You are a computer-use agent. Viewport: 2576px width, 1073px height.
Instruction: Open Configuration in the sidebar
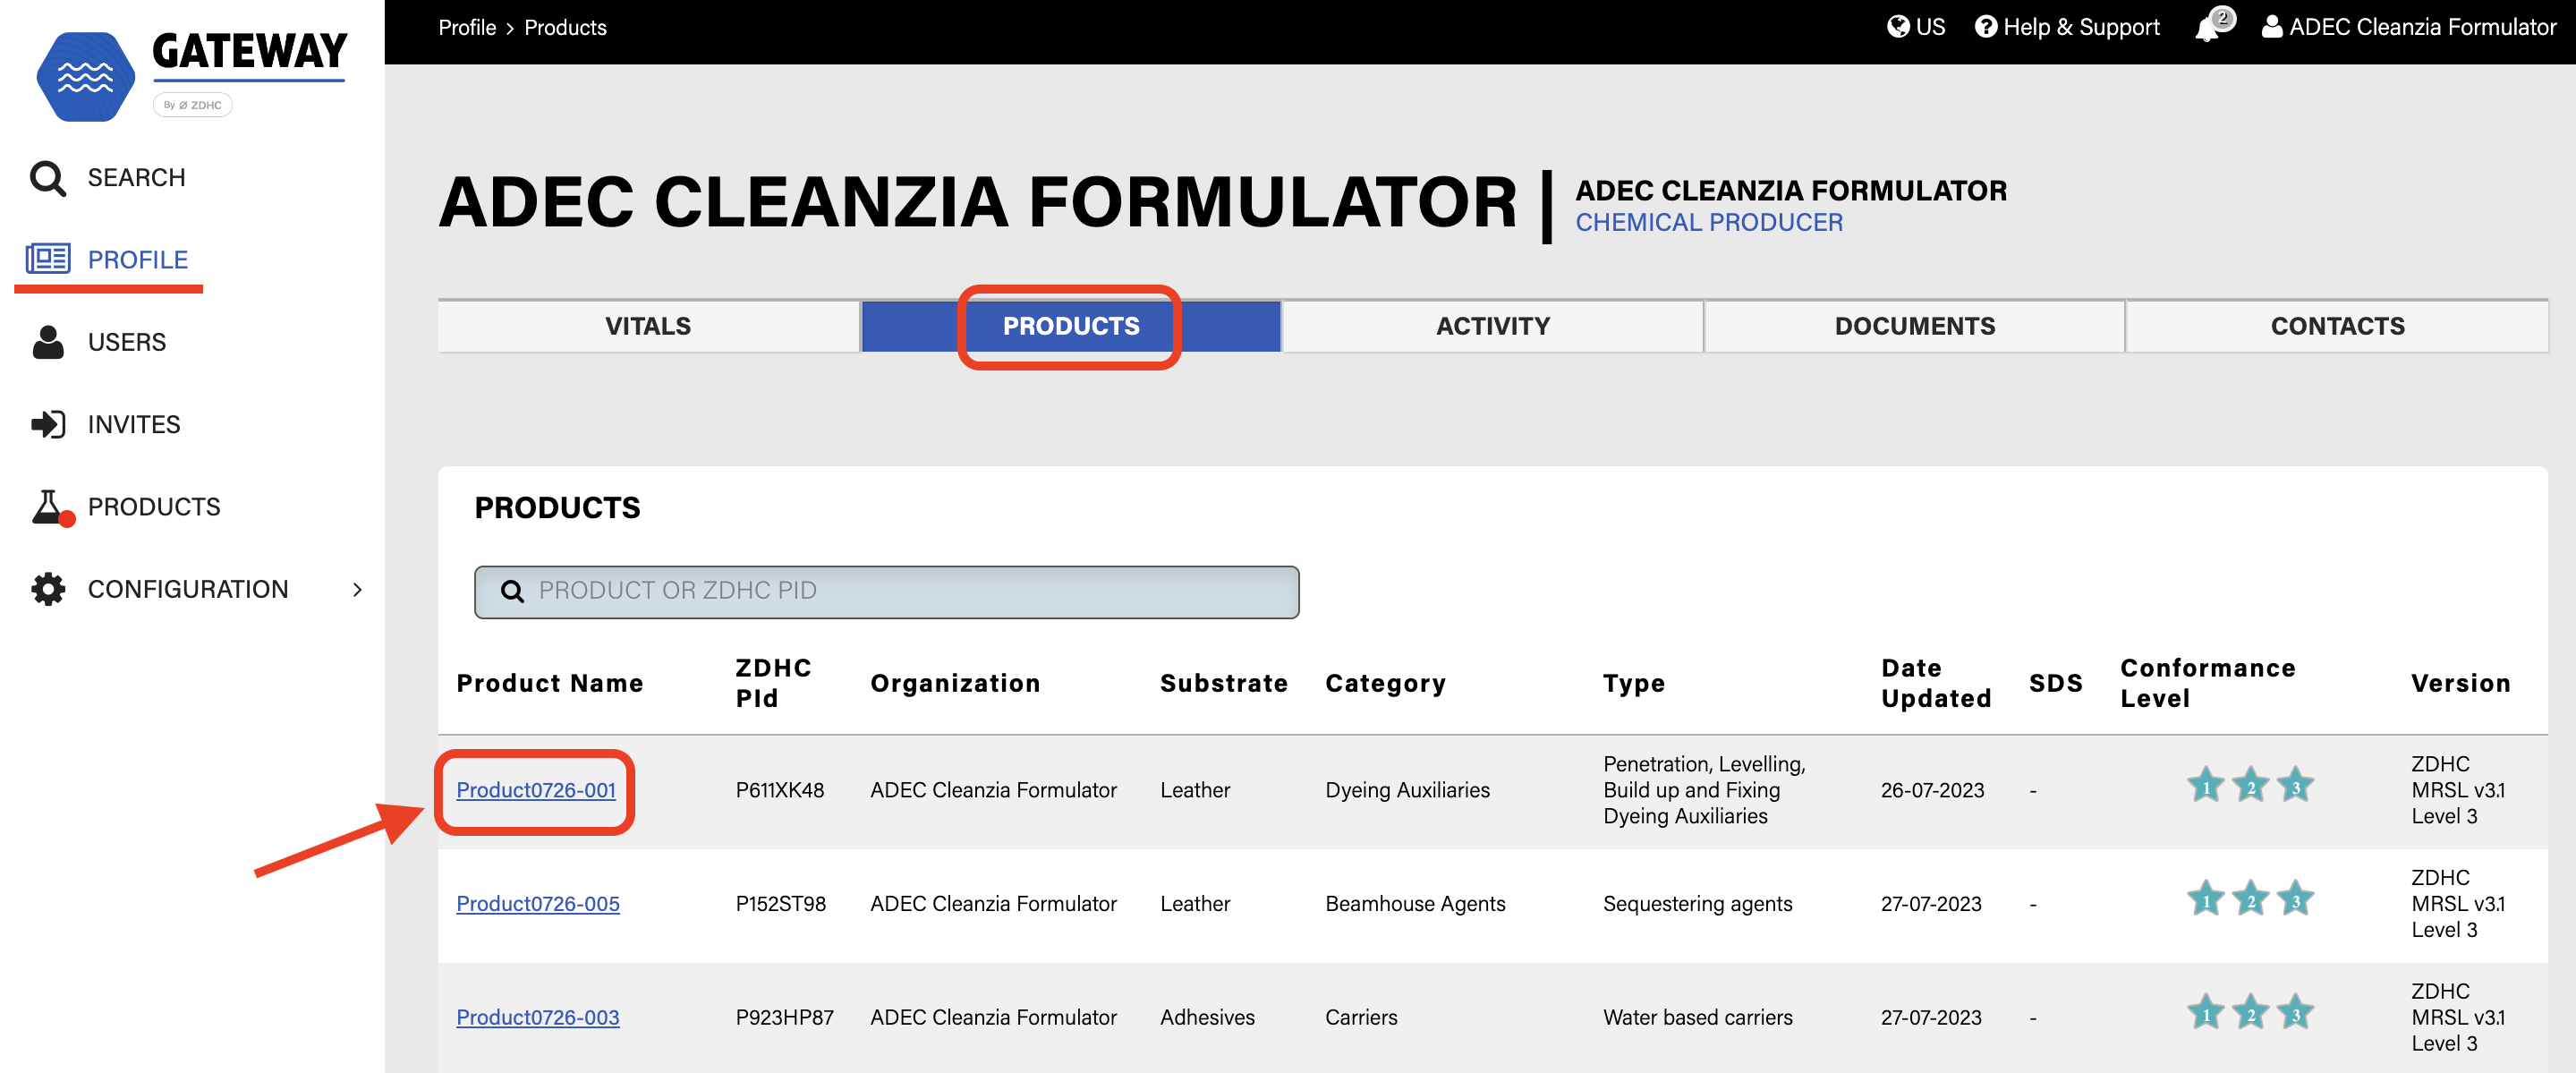click(x=188, y=589)
